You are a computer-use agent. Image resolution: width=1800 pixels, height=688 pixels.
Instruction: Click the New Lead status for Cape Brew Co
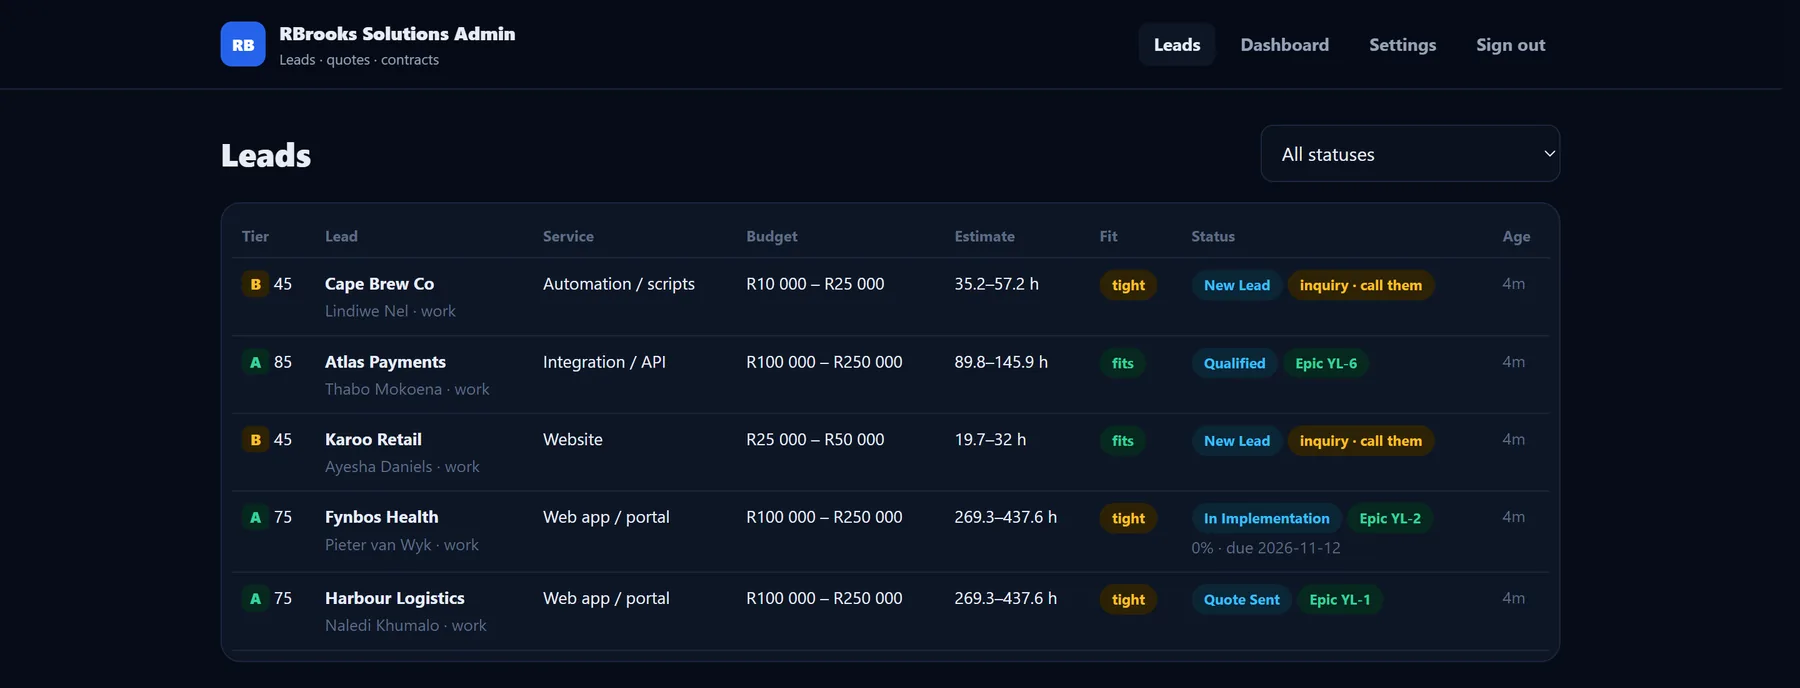(1237, 285)
